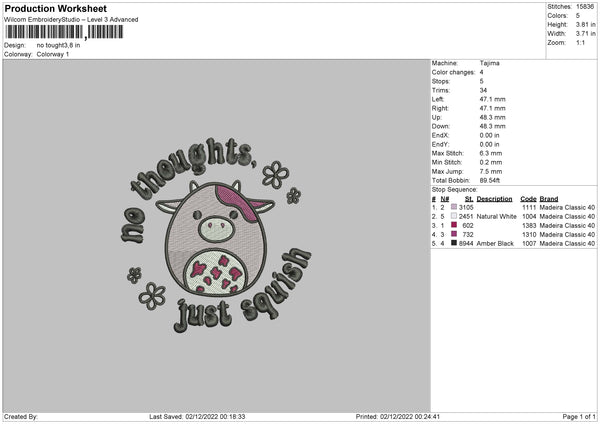Click the Stitches value 15836
This screenshot has height=424, width=600.
click(x=585, y=7)
